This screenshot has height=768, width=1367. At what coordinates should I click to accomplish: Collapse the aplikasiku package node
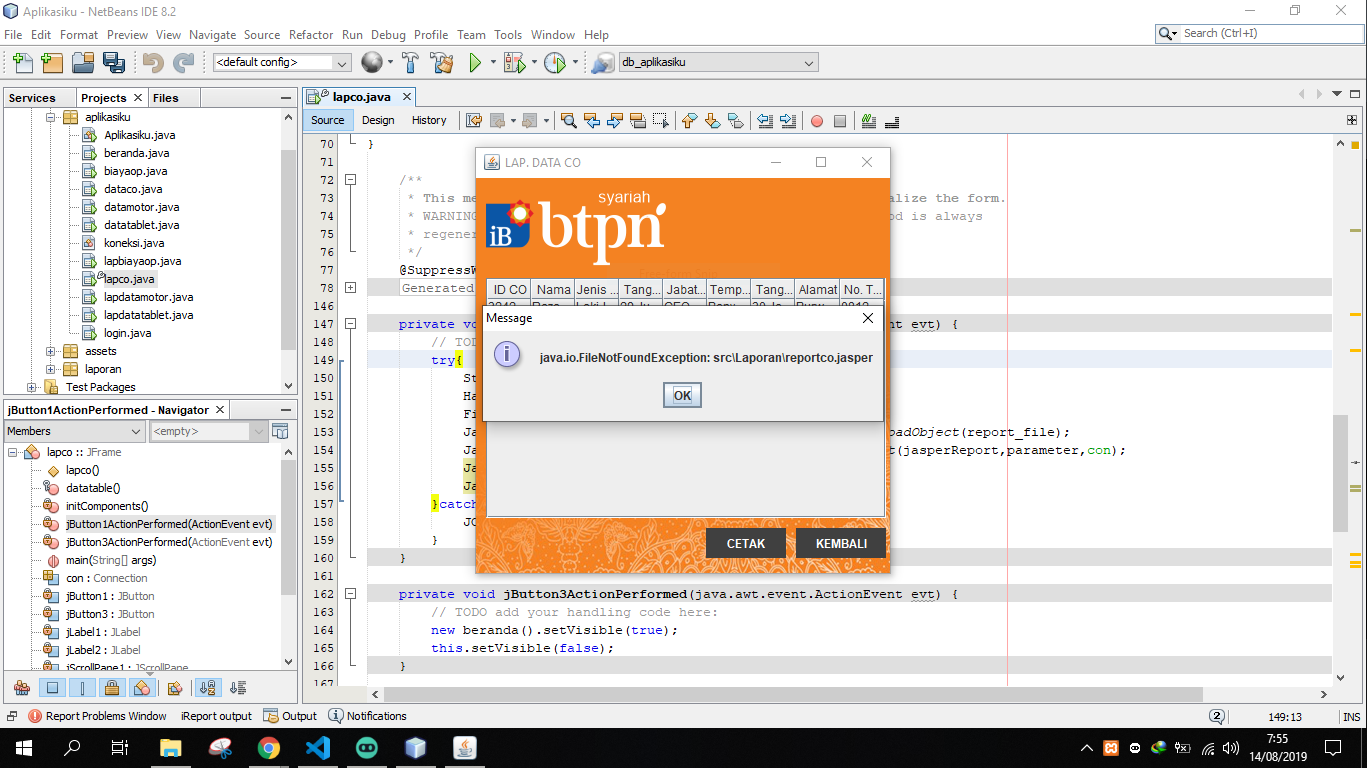(51, 117)
